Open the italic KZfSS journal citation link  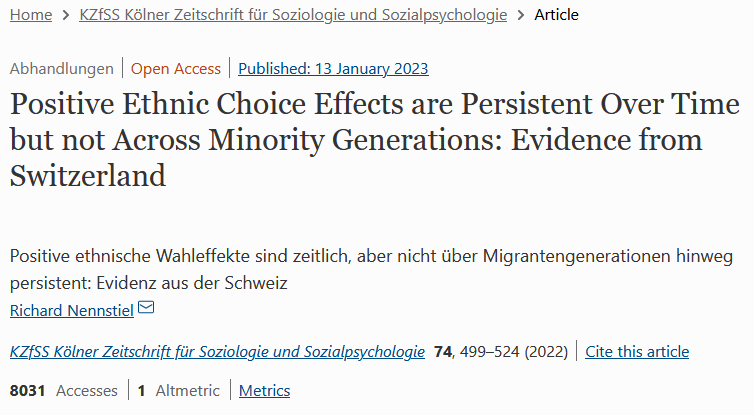pyautogui.click(x=217, y=352)
